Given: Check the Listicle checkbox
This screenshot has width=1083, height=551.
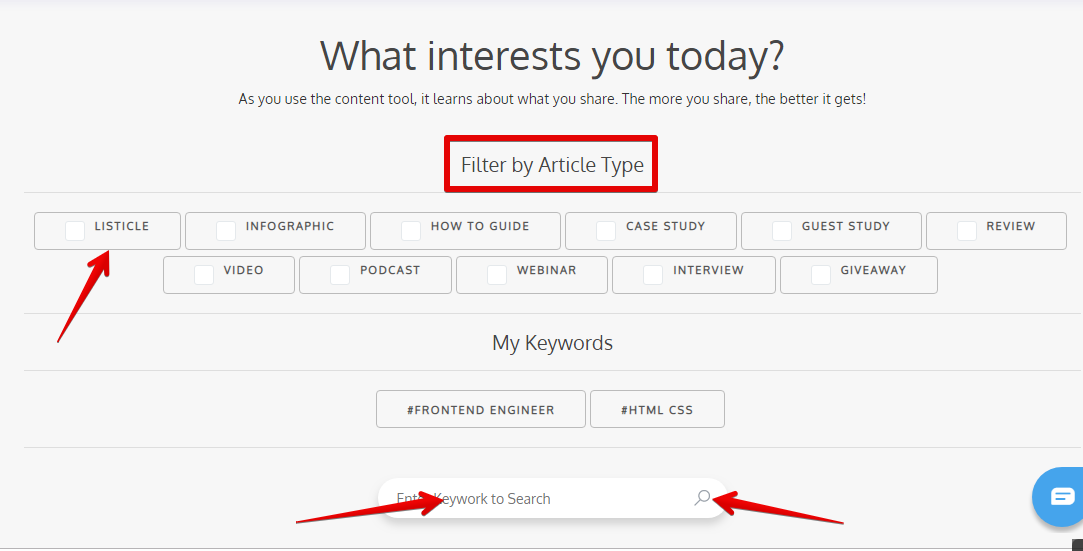Looking at the screenshot, I should tap(75, 231).
